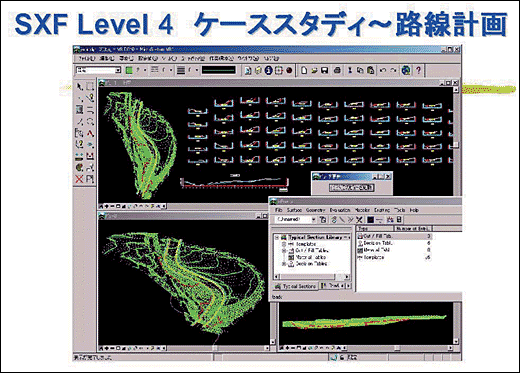This screenshot has height=373, width=520.
Task: Expand the Templates tree node
Action: coord(284,244)
